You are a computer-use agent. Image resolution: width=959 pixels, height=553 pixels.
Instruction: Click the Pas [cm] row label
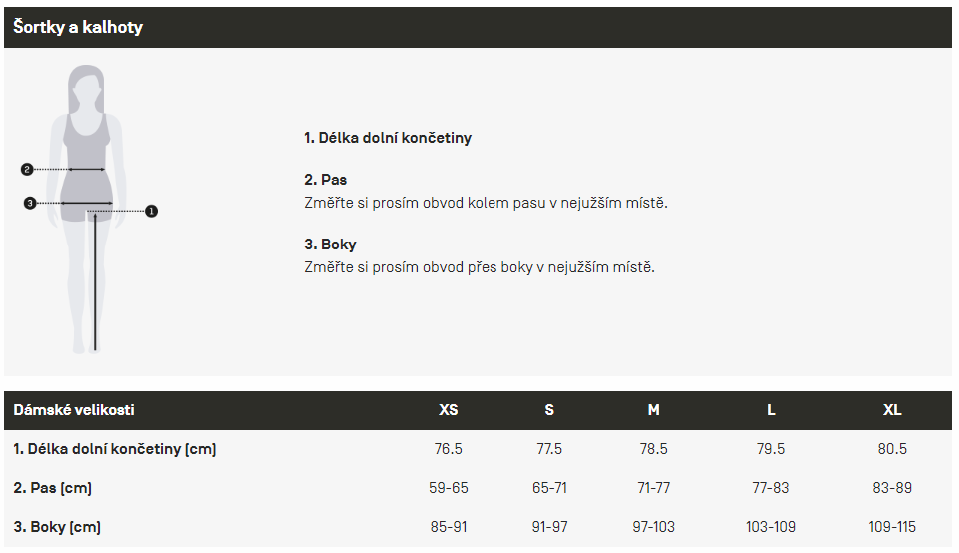point(52,488)
